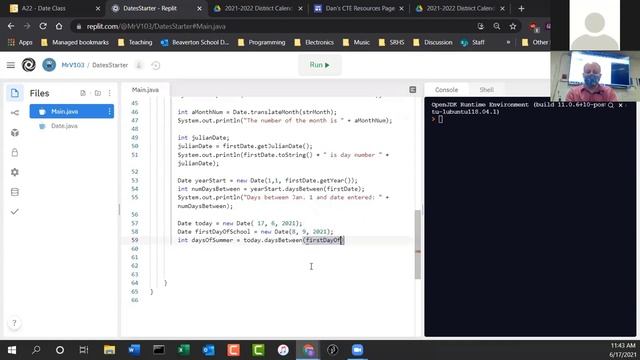640x360 pixels.
Task: Open a new browser tab
Action: coord(521,9)
